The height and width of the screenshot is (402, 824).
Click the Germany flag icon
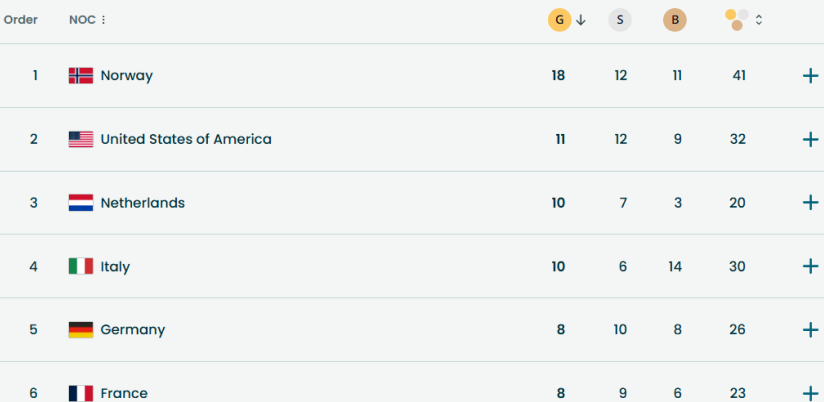coord(81,330)
